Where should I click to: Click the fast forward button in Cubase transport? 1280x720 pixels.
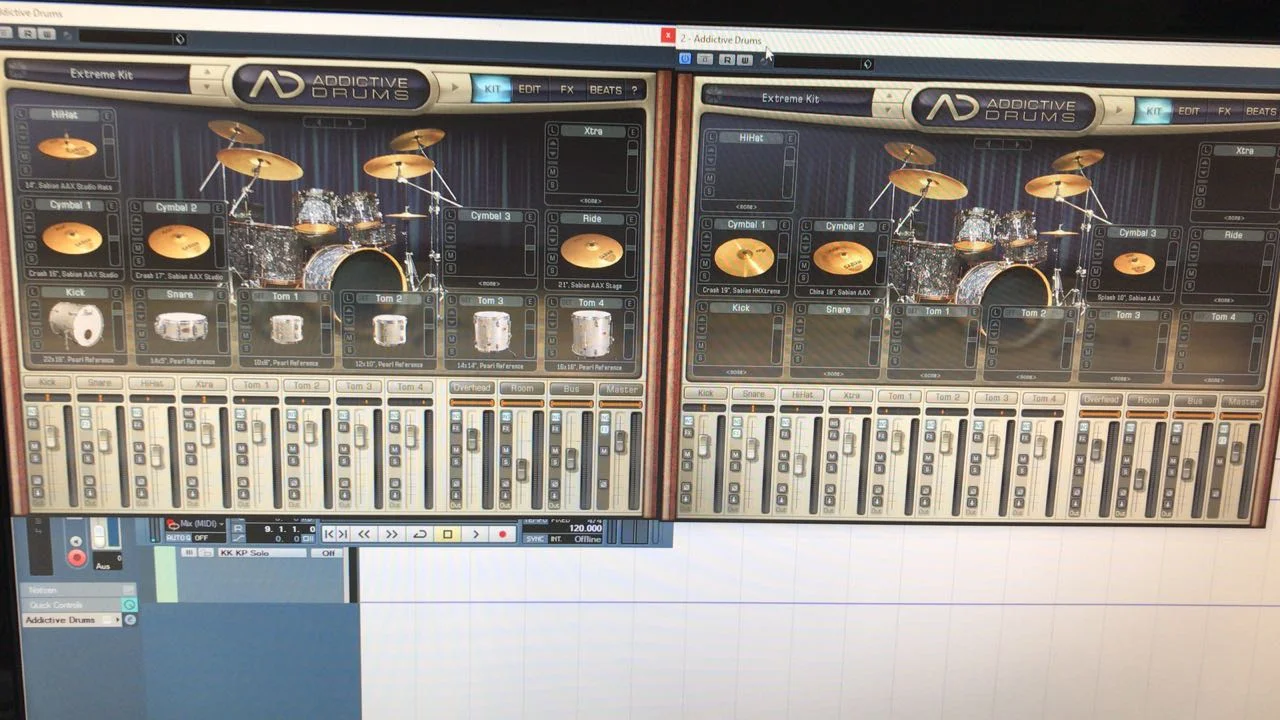click(392, 534)
